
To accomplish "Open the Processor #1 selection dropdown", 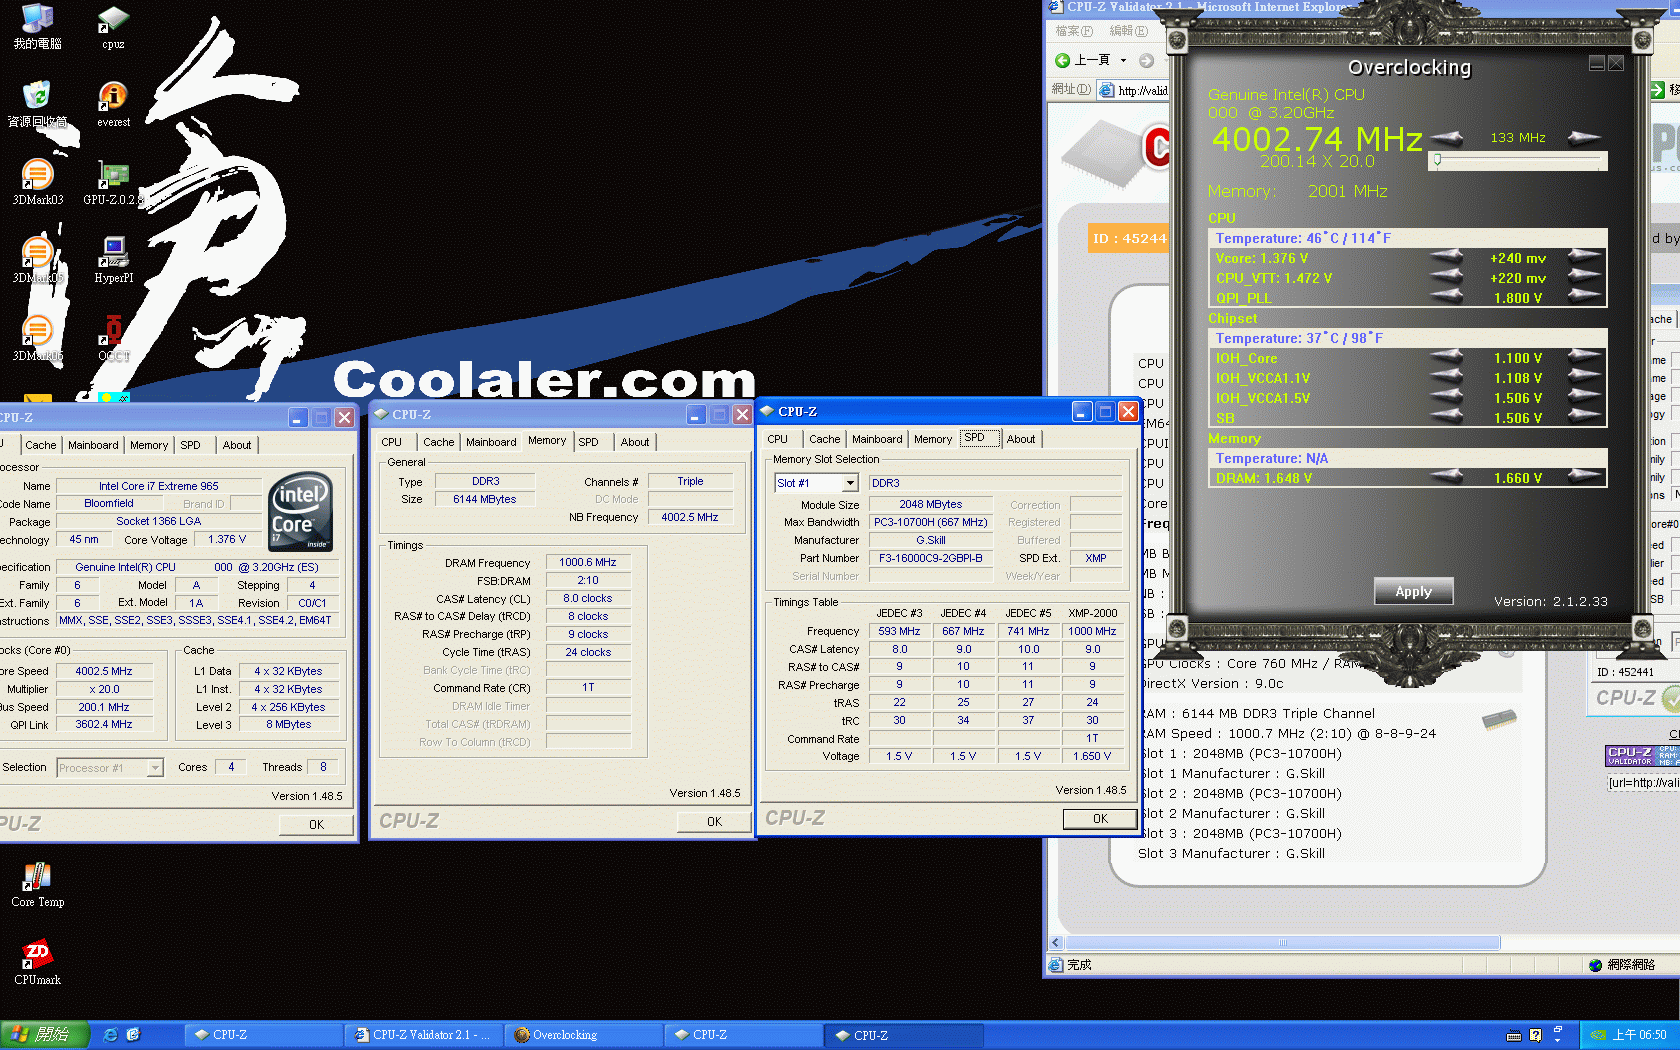I will 155,768.
